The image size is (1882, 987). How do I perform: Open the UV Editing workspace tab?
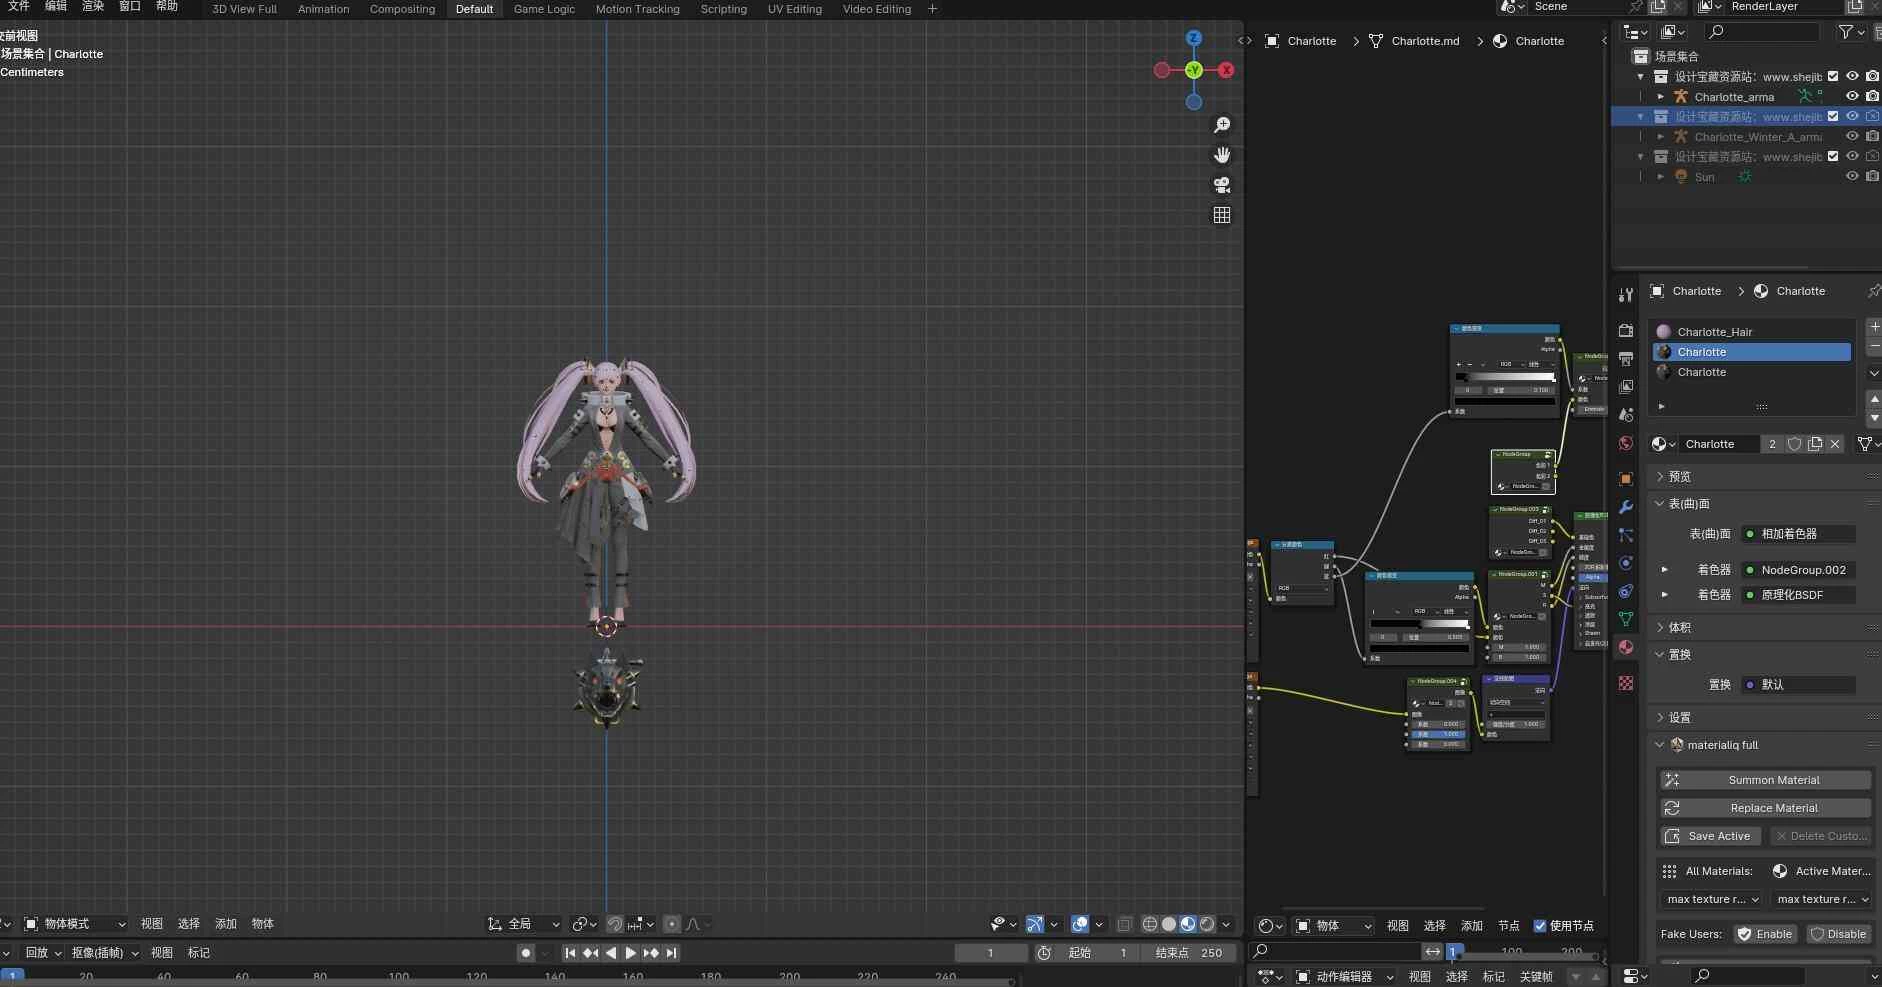tap(794, 9)
